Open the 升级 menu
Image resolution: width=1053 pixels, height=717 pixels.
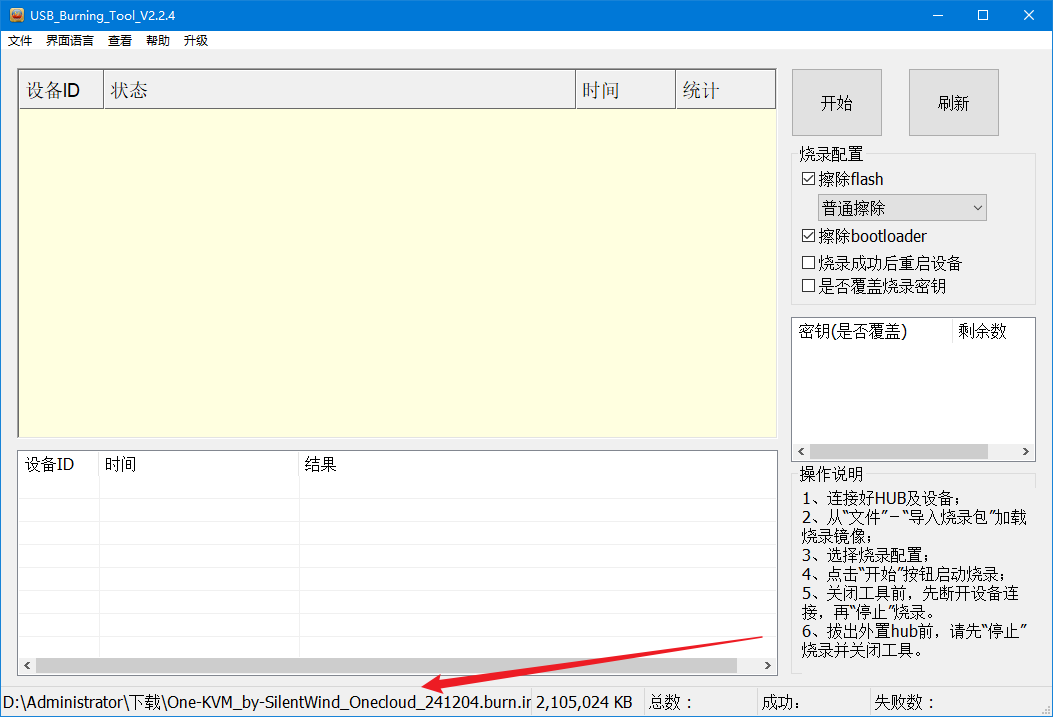pos(196,41)
